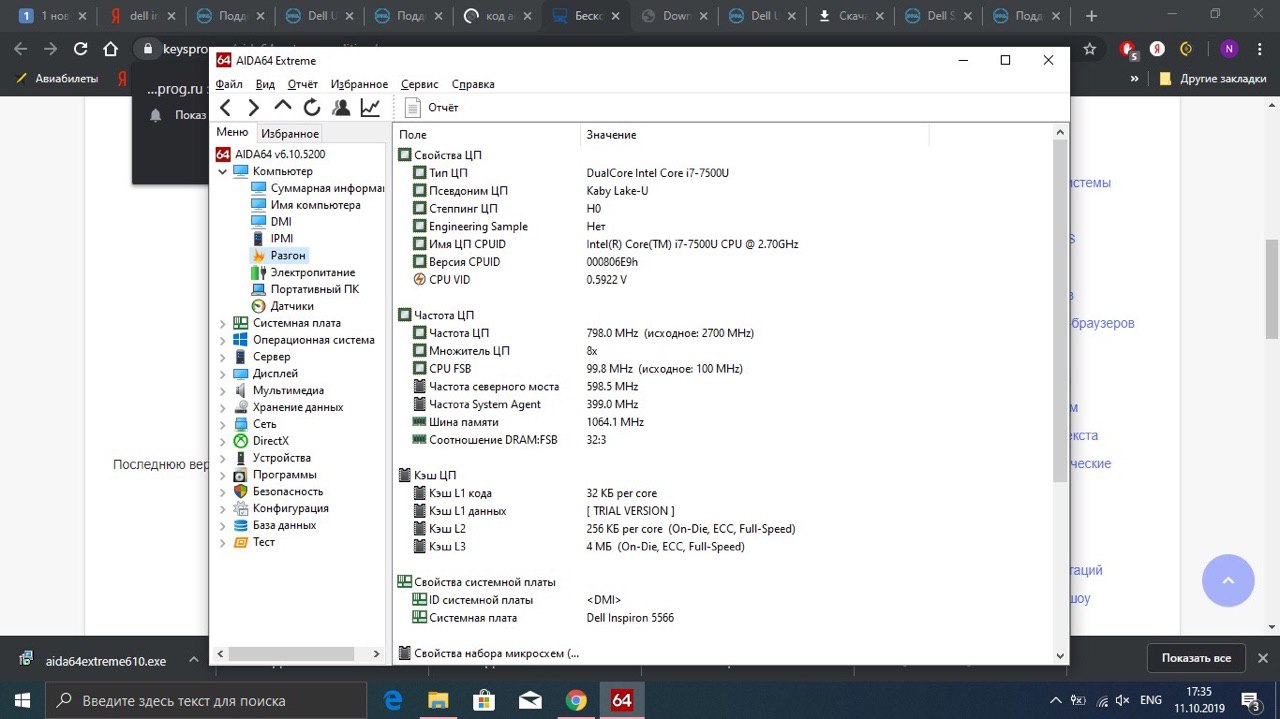1280x719 pixels.
Task: Open the Вид menu
Action: tap(265, 85)
